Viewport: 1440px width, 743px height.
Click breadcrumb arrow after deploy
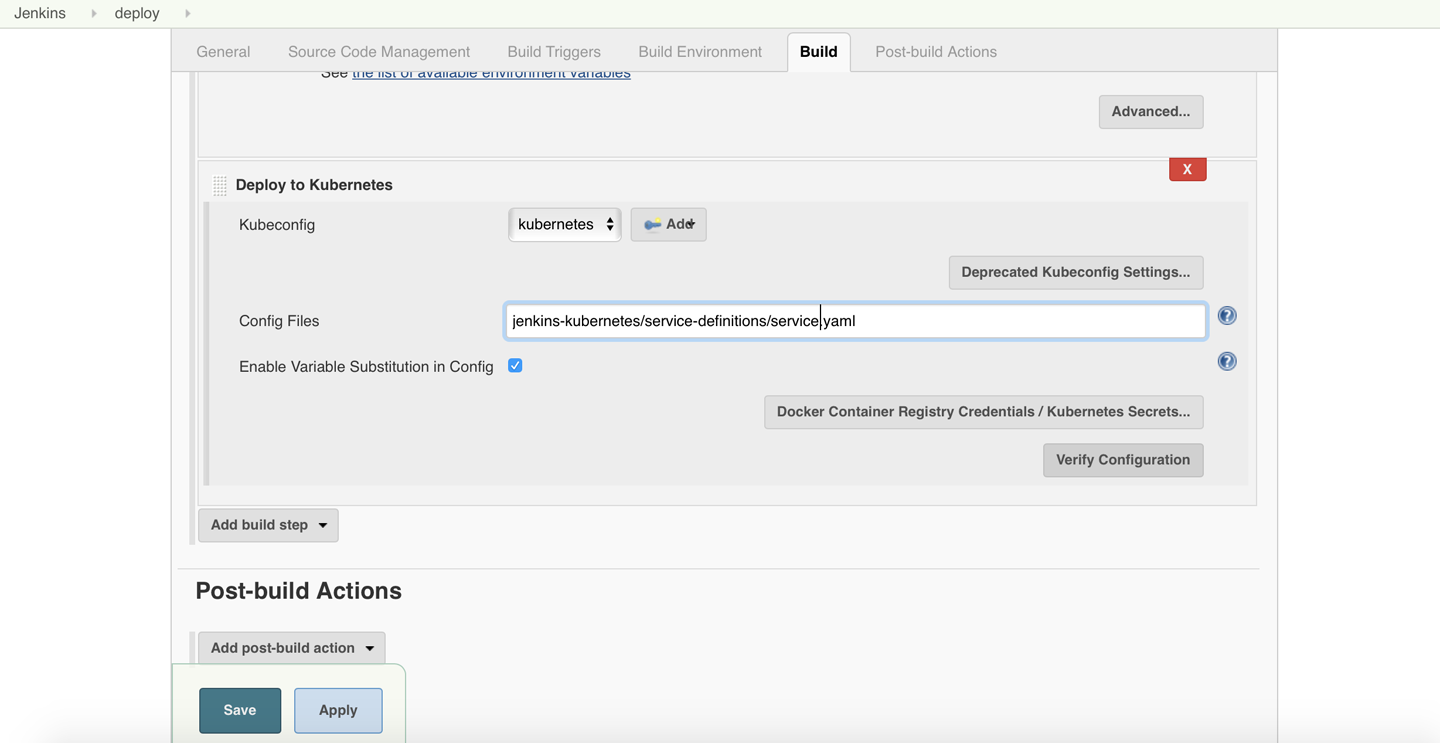coord(187,14)
